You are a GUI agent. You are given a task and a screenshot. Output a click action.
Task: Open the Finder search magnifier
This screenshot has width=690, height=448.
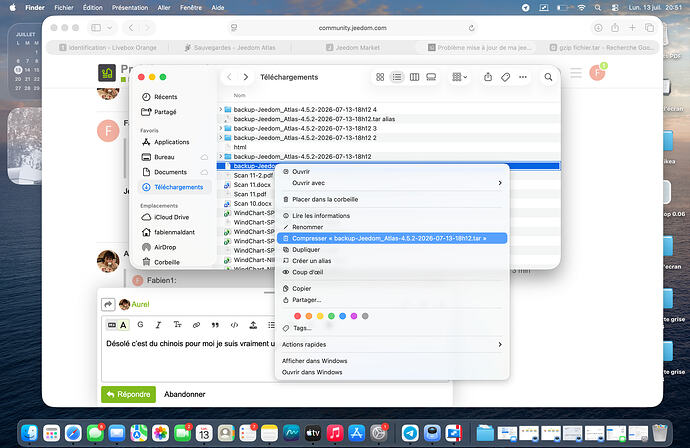click(548, 77)
